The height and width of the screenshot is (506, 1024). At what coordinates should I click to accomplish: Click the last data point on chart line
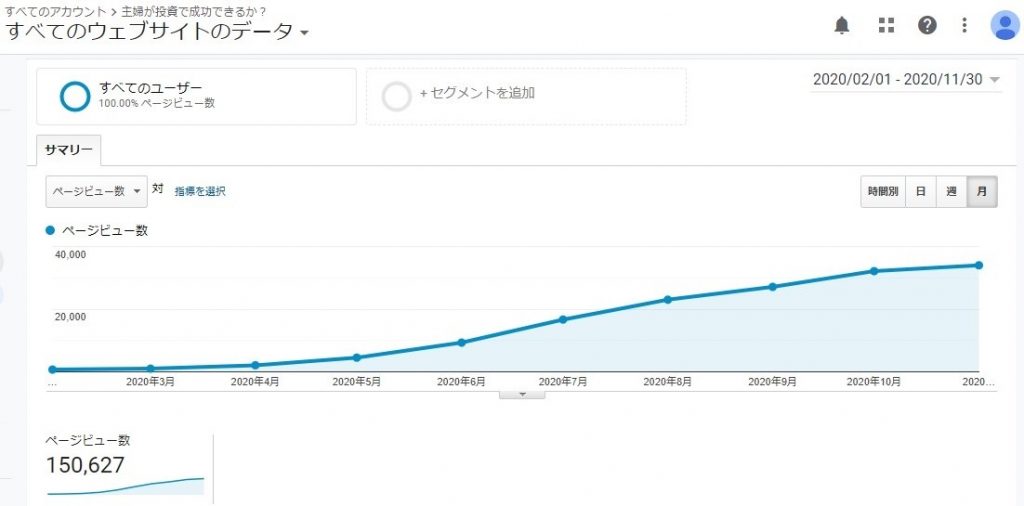(979, 265)
